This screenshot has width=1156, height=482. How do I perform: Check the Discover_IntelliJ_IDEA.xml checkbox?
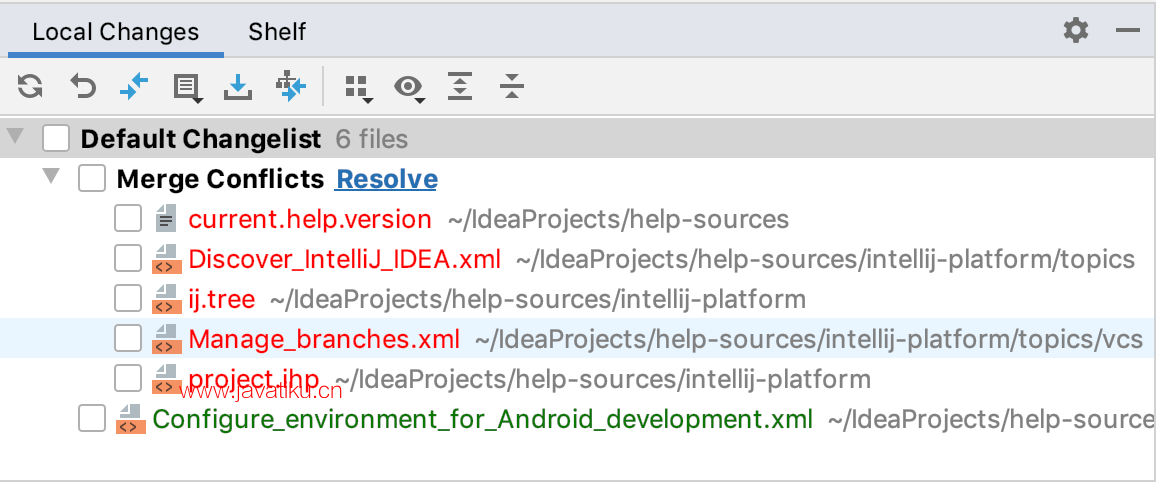click(x=128, y=259)
